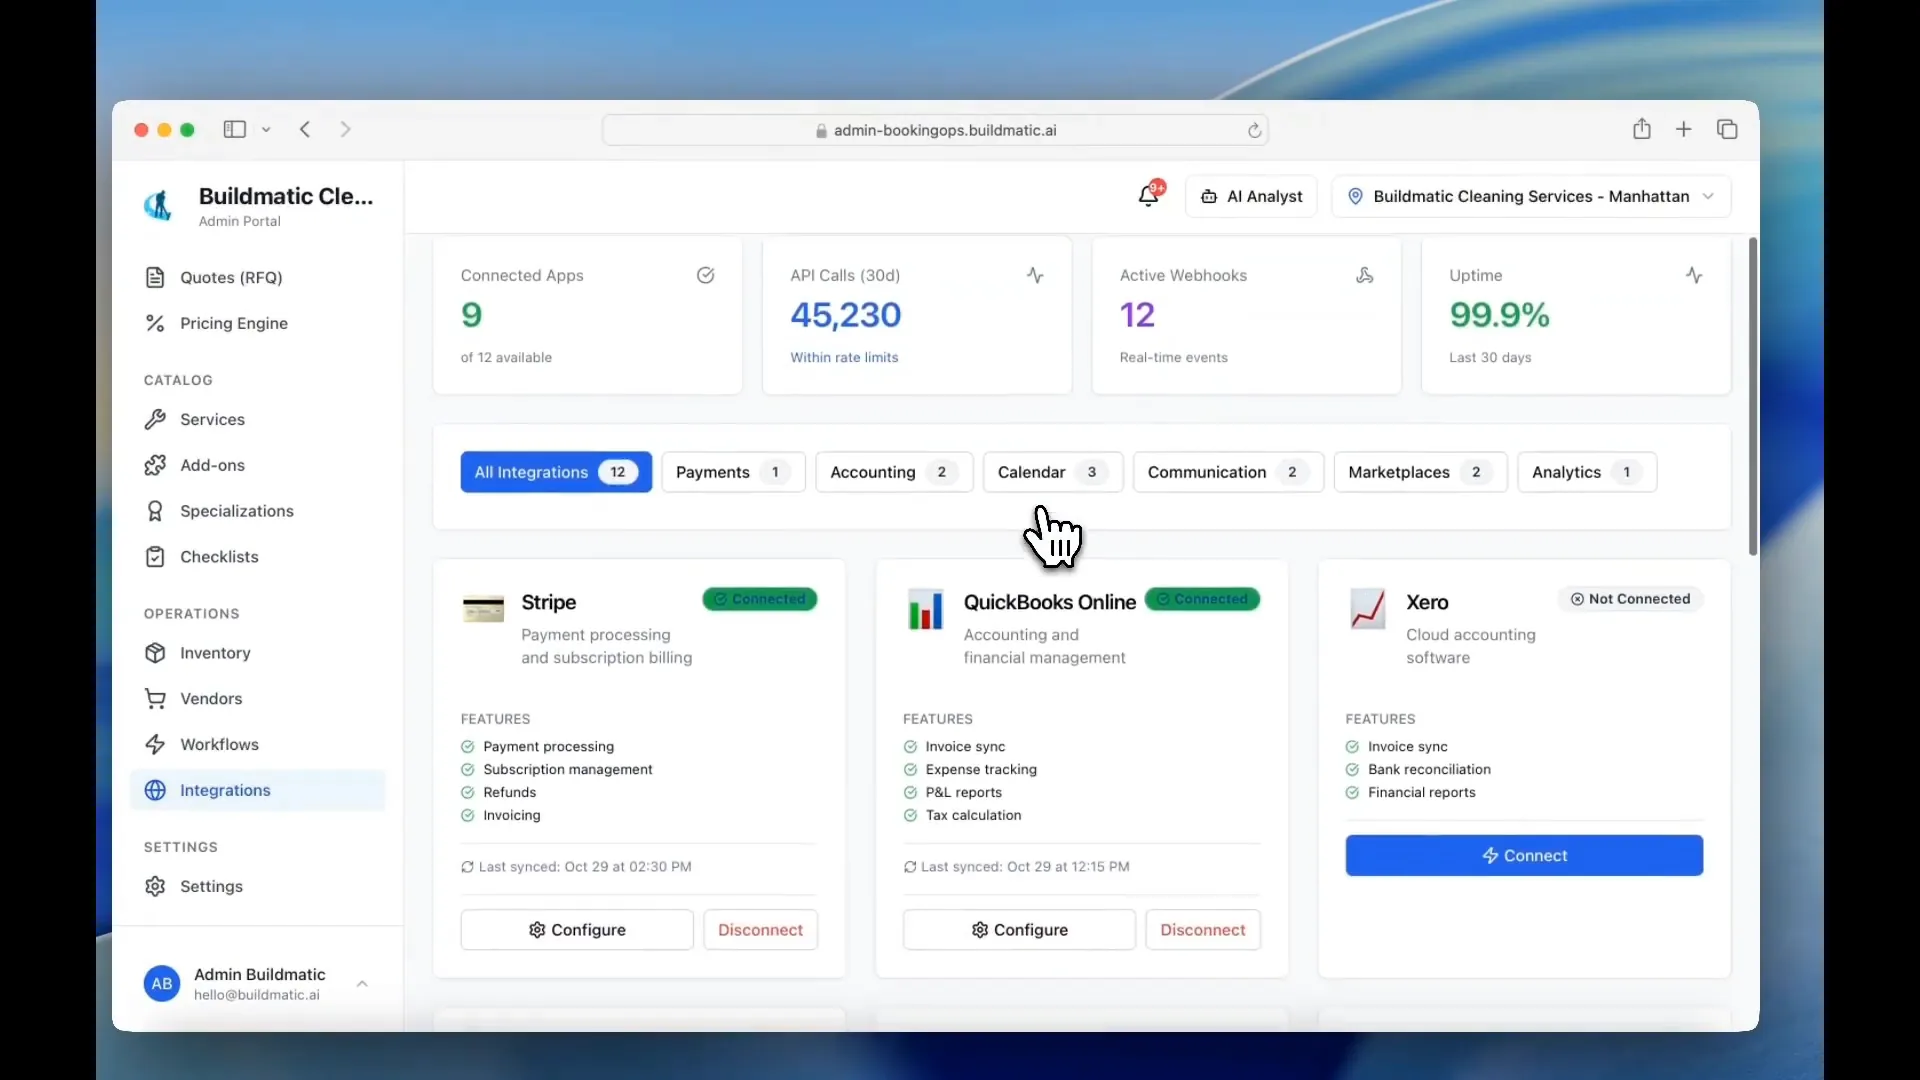Click the API Calls activity icon
This screenshot has width=1920, height=1080.
tap(1035, 275)
